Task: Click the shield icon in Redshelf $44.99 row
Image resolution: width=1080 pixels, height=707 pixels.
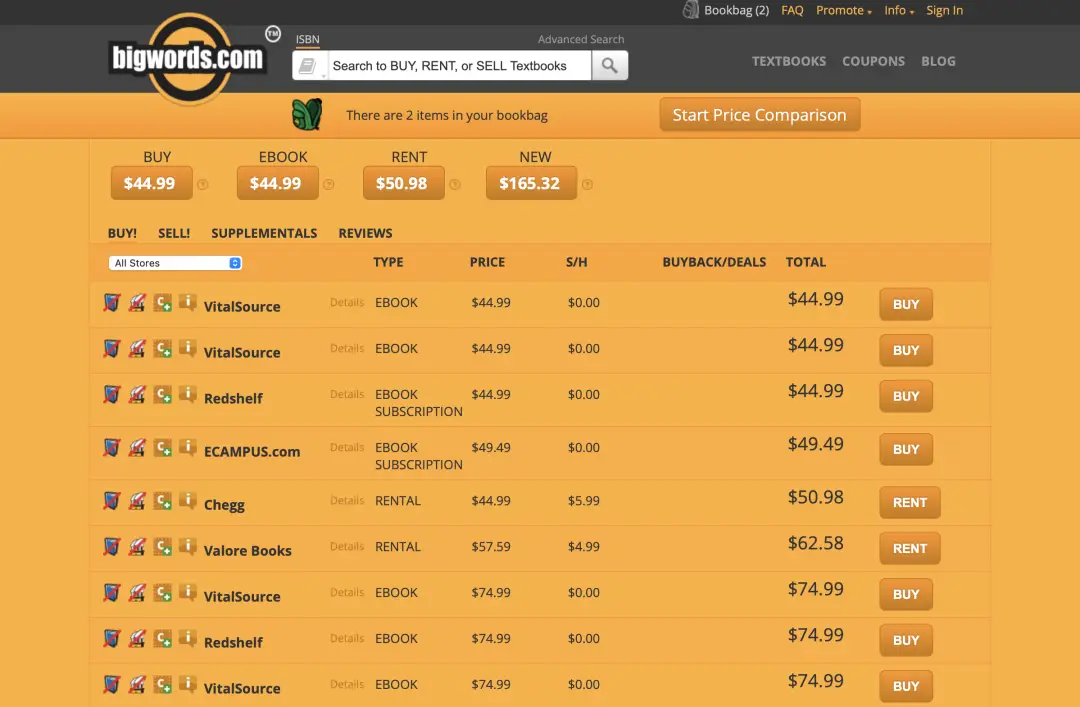Action: [112, 395]
